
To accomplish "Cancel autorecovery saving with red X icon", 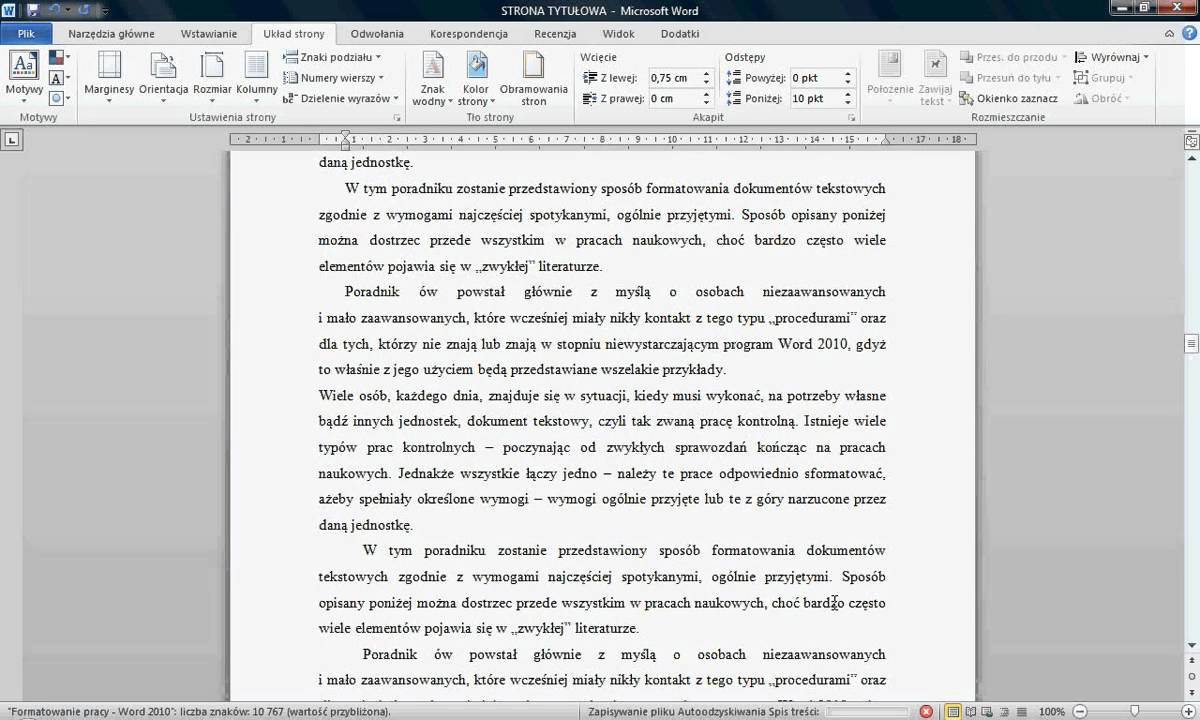I will [926, 712].
